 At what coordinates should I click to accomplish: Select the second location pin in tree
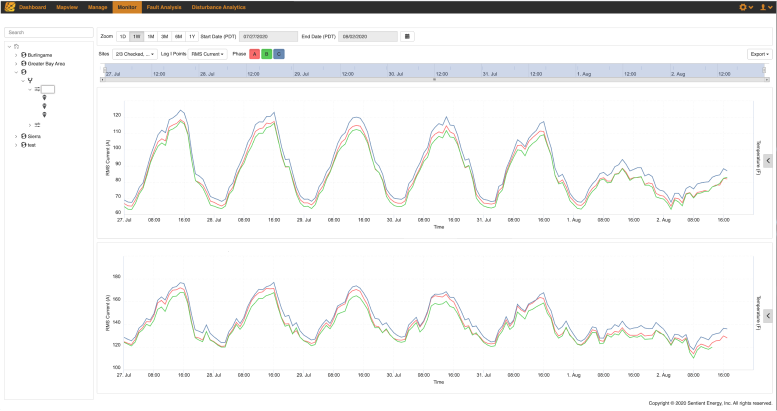[x=44, y=106]
